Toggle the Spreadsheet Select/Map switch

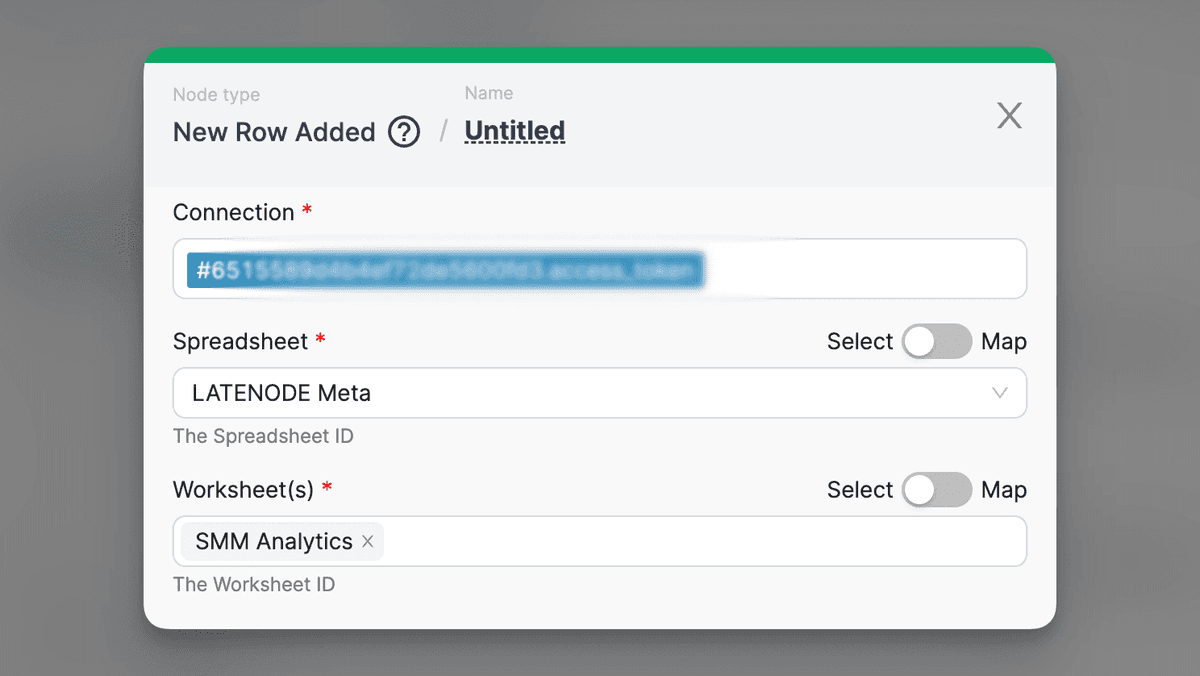click(936, 341)
